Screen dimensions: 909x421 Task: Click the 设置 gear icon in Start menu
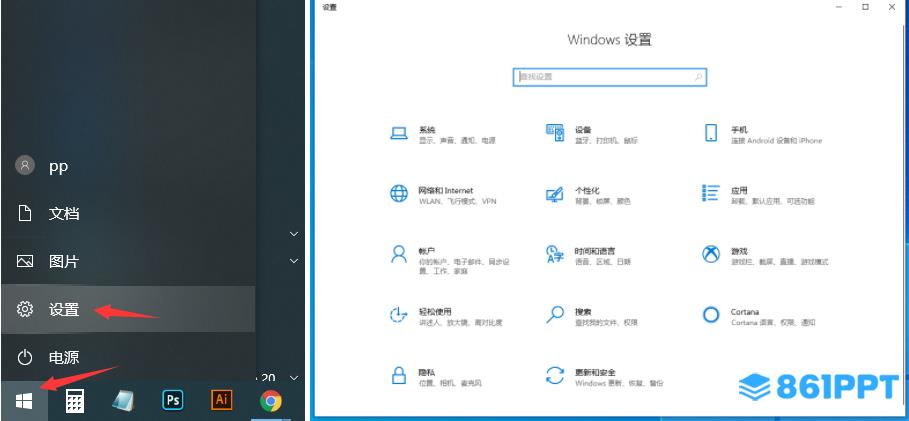[24, 309]
